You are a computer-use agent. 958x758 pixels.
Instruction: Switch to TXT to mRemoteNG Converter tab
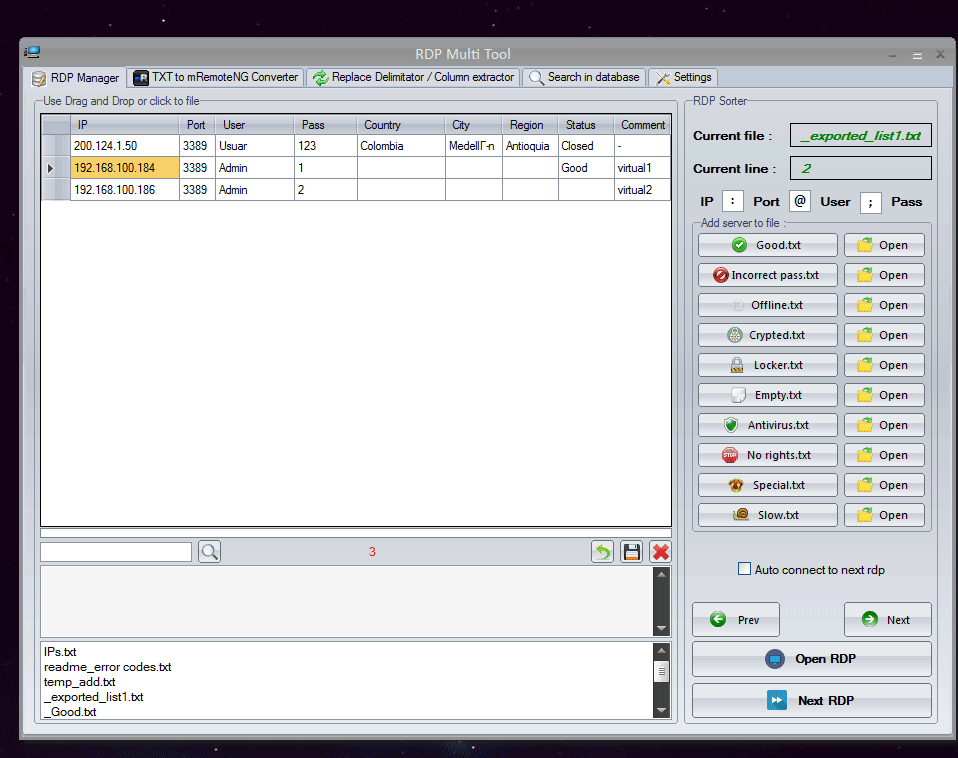click(x=216, y=77)
